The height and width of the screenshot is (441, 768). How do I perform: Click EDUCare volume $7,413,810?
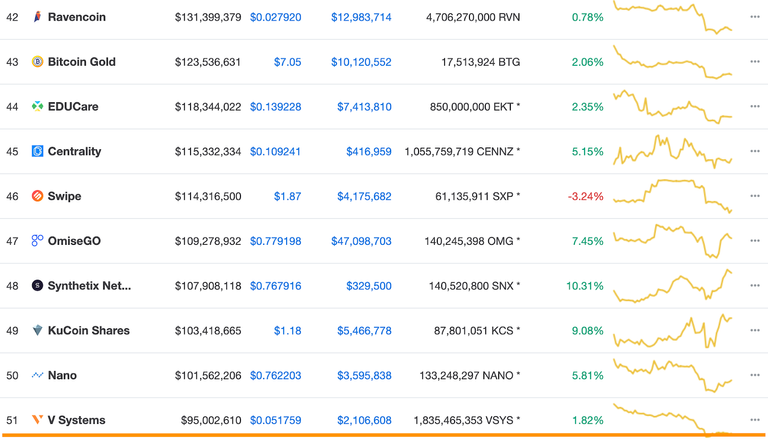(x=364, y=107)
